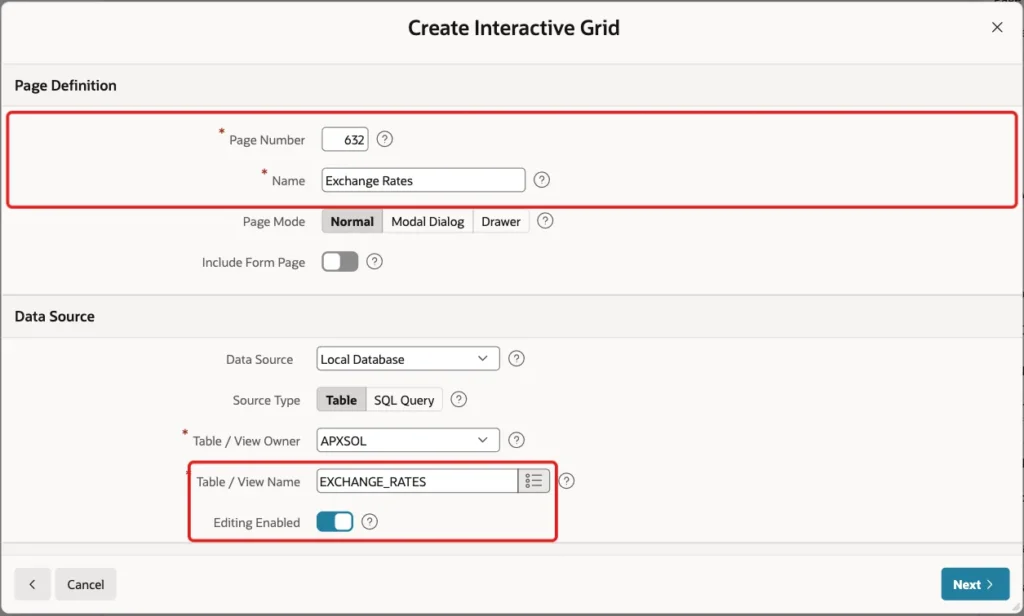This screenshot has width=1024, height=616.
Task: Click the Next button
Action: click(x=975, y=584)
